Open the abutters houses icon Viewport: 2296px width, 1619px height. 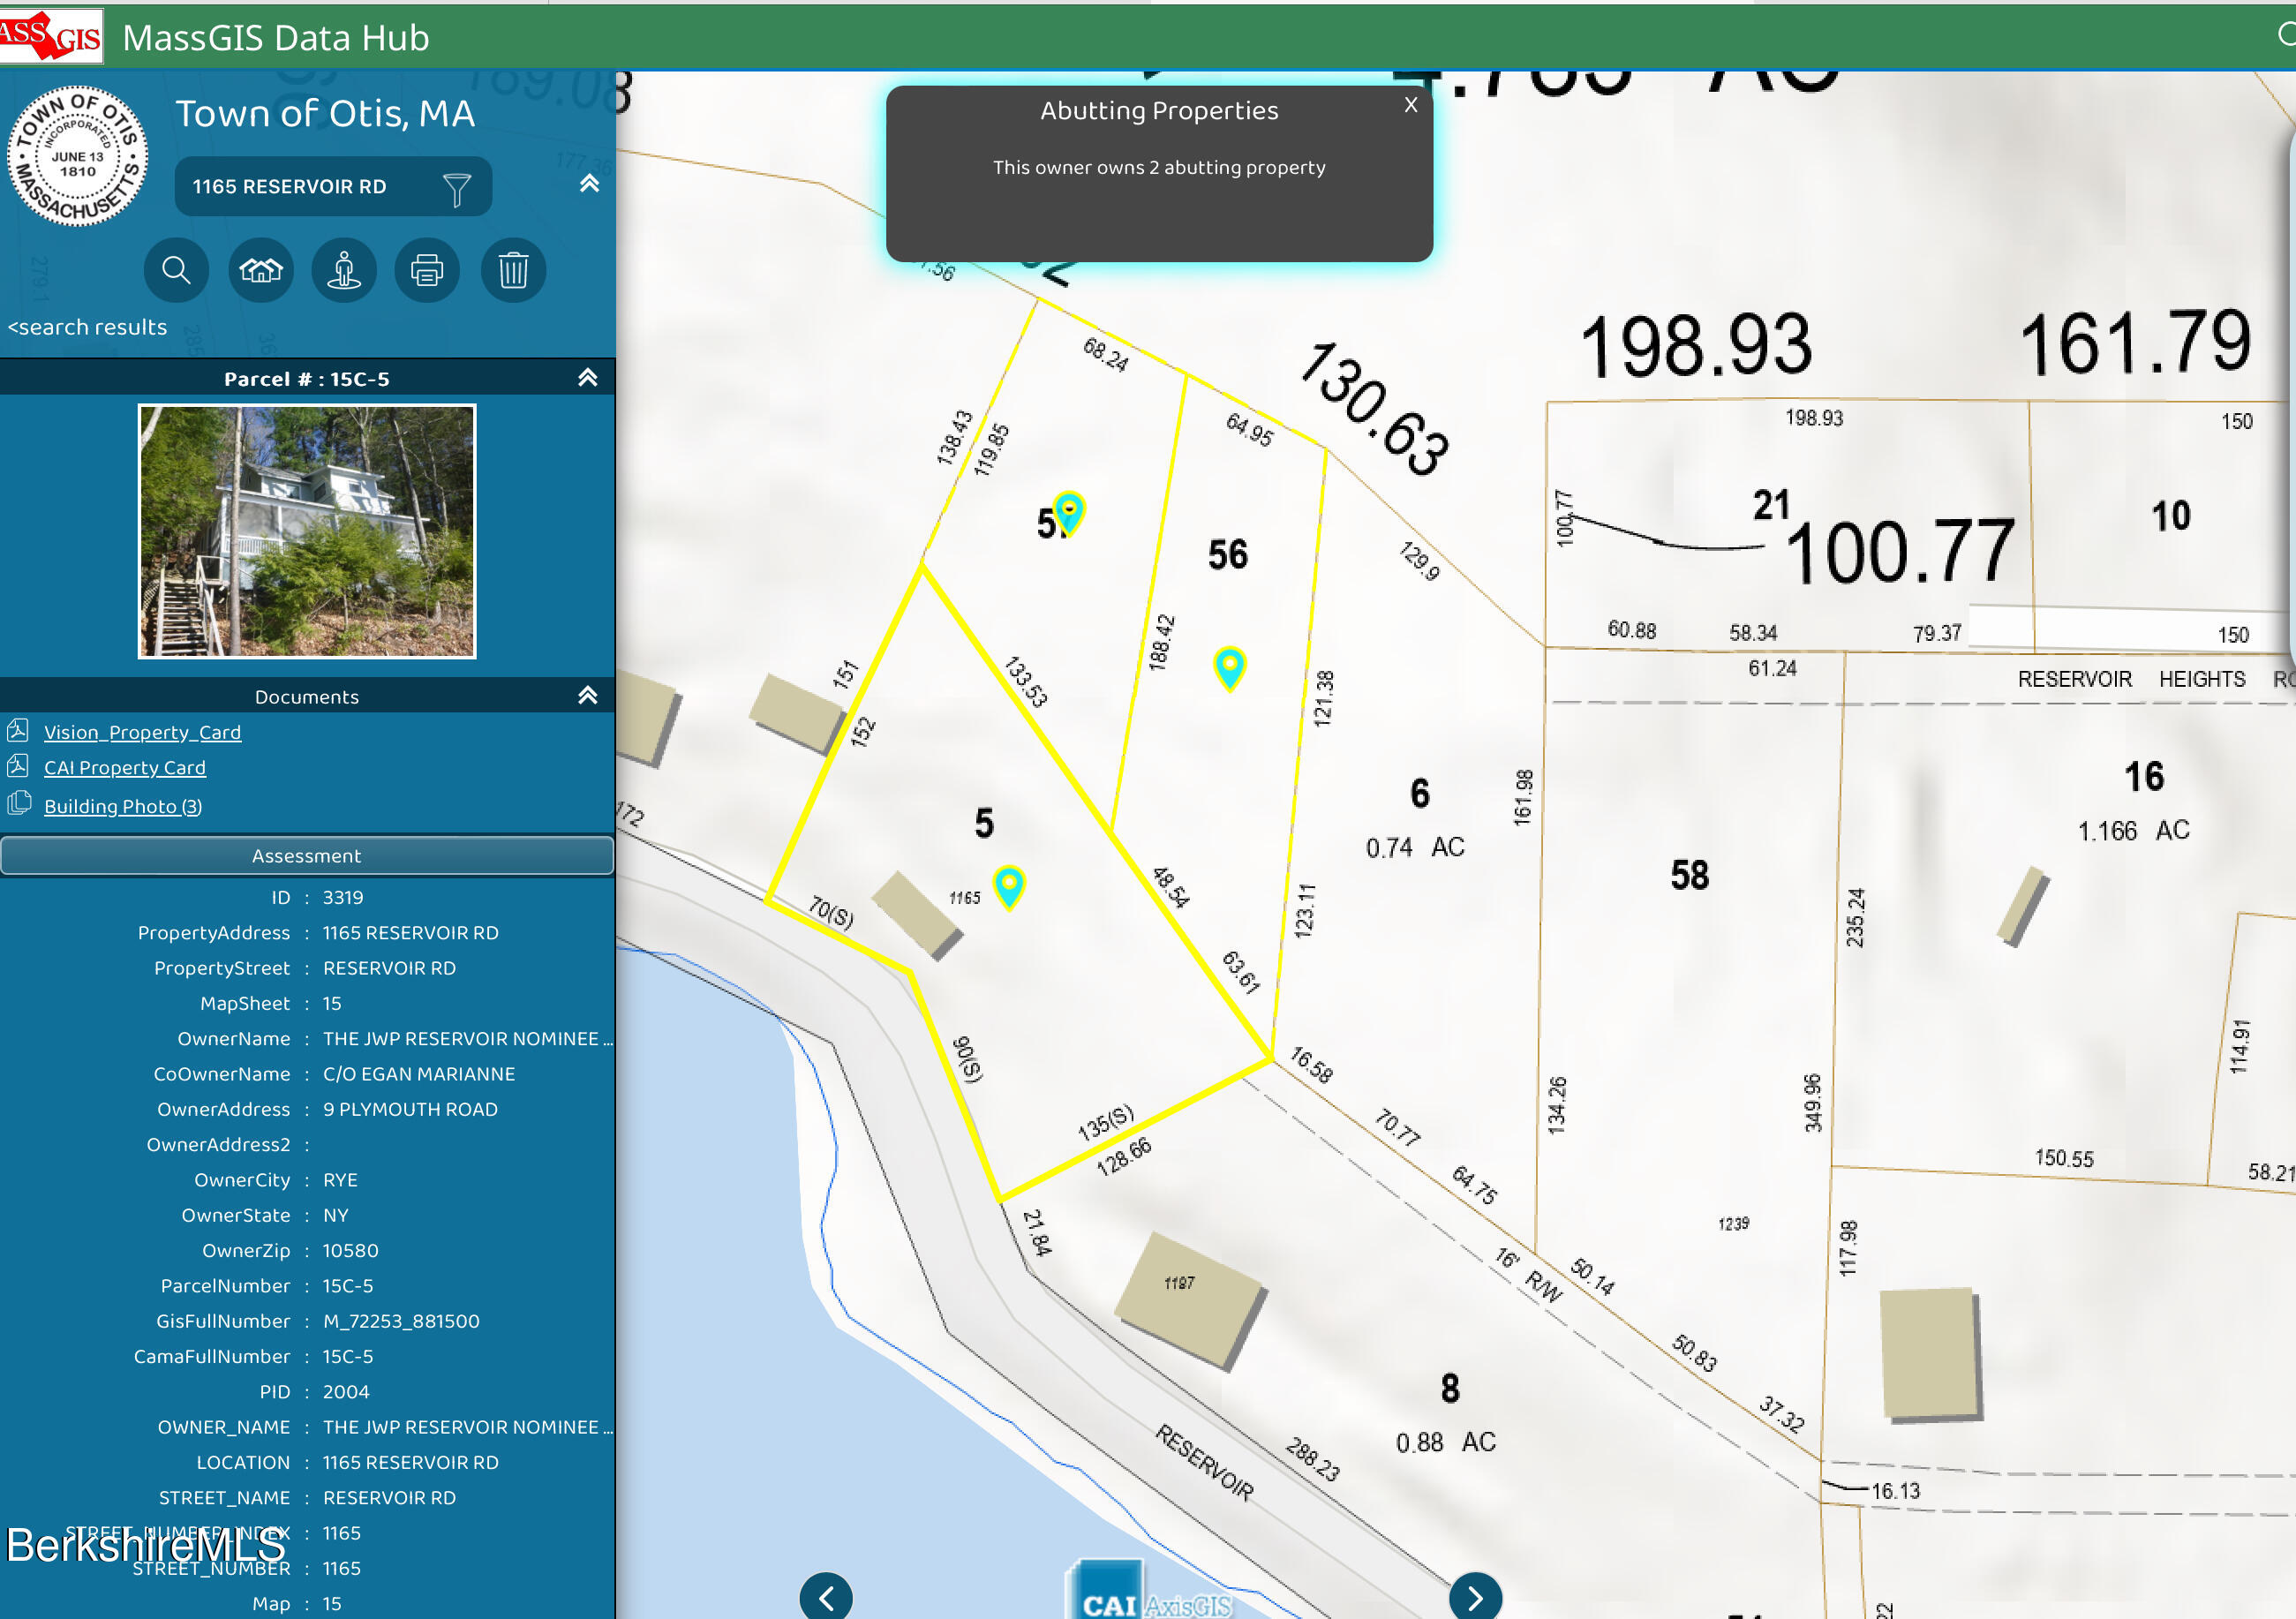[261, 270]
